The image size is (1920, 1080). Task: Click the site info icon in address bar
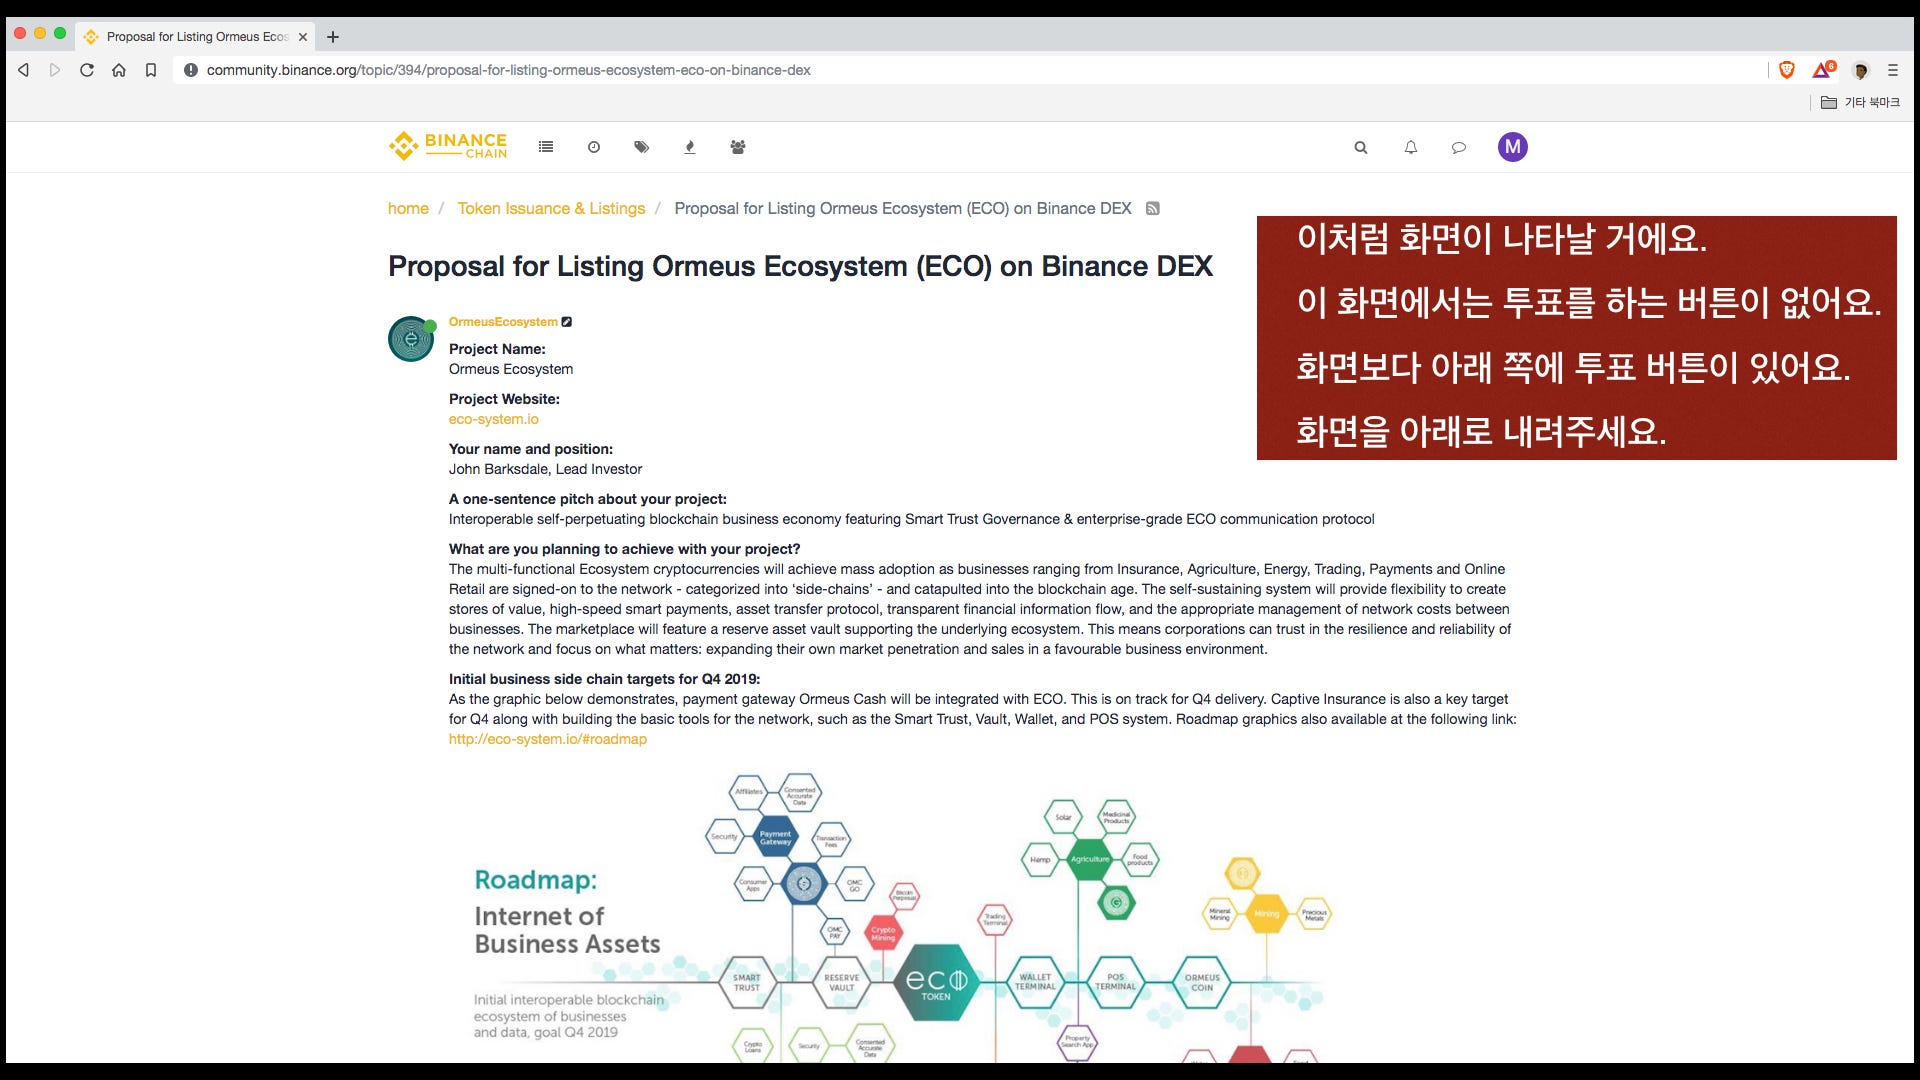click(191, 70)
